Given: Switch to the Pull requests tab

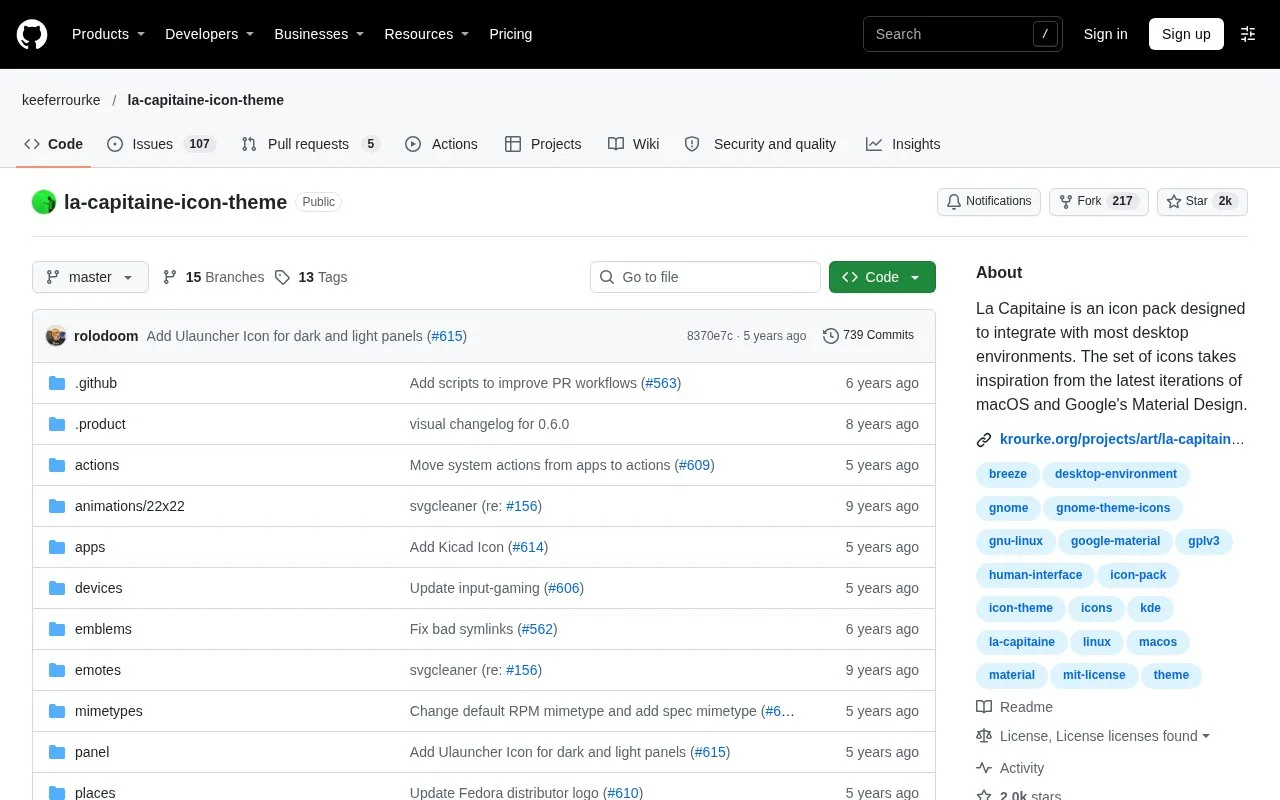Looking at the screenshot, I should click(311, 144).
